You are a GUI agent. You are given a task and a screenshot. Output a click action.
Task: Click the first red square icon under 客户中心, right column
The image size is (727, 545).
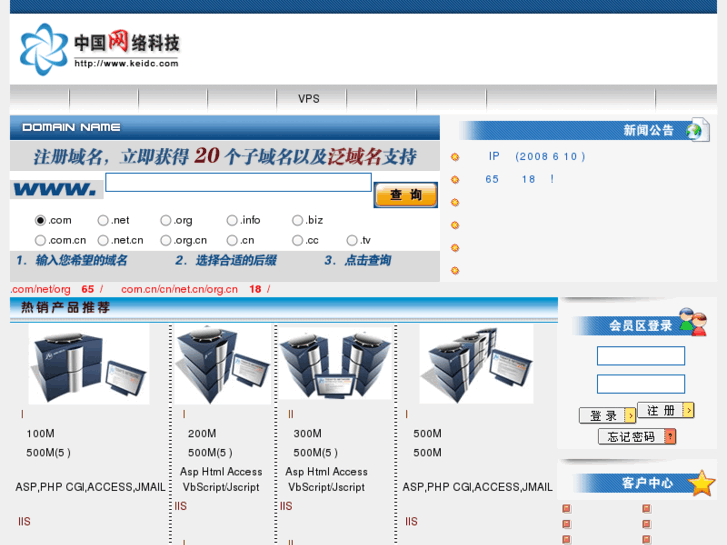coord(647,509)
